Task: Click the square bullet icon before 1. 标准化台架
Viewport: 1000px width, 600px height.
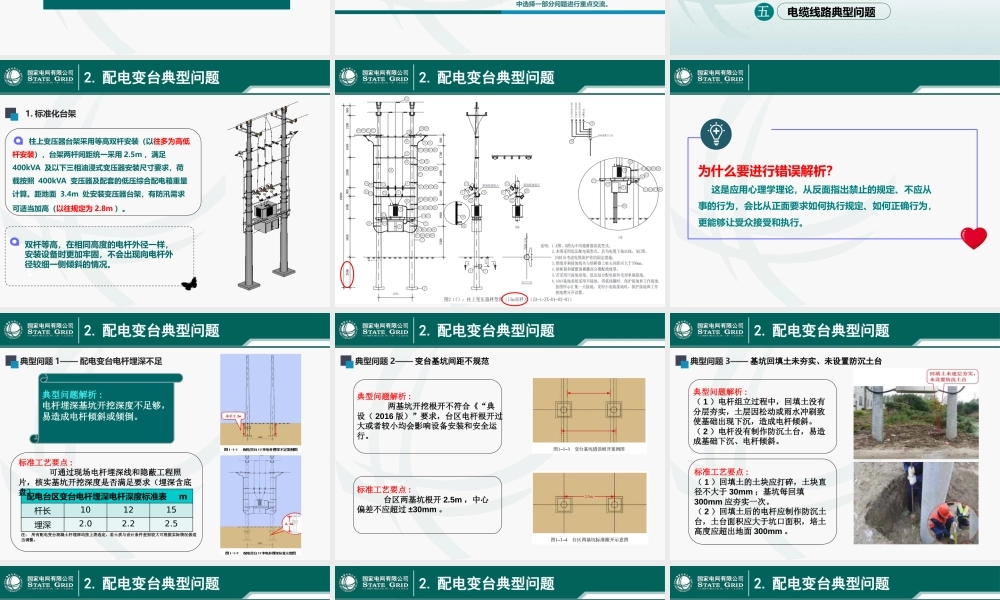Action: coord(11,114)
